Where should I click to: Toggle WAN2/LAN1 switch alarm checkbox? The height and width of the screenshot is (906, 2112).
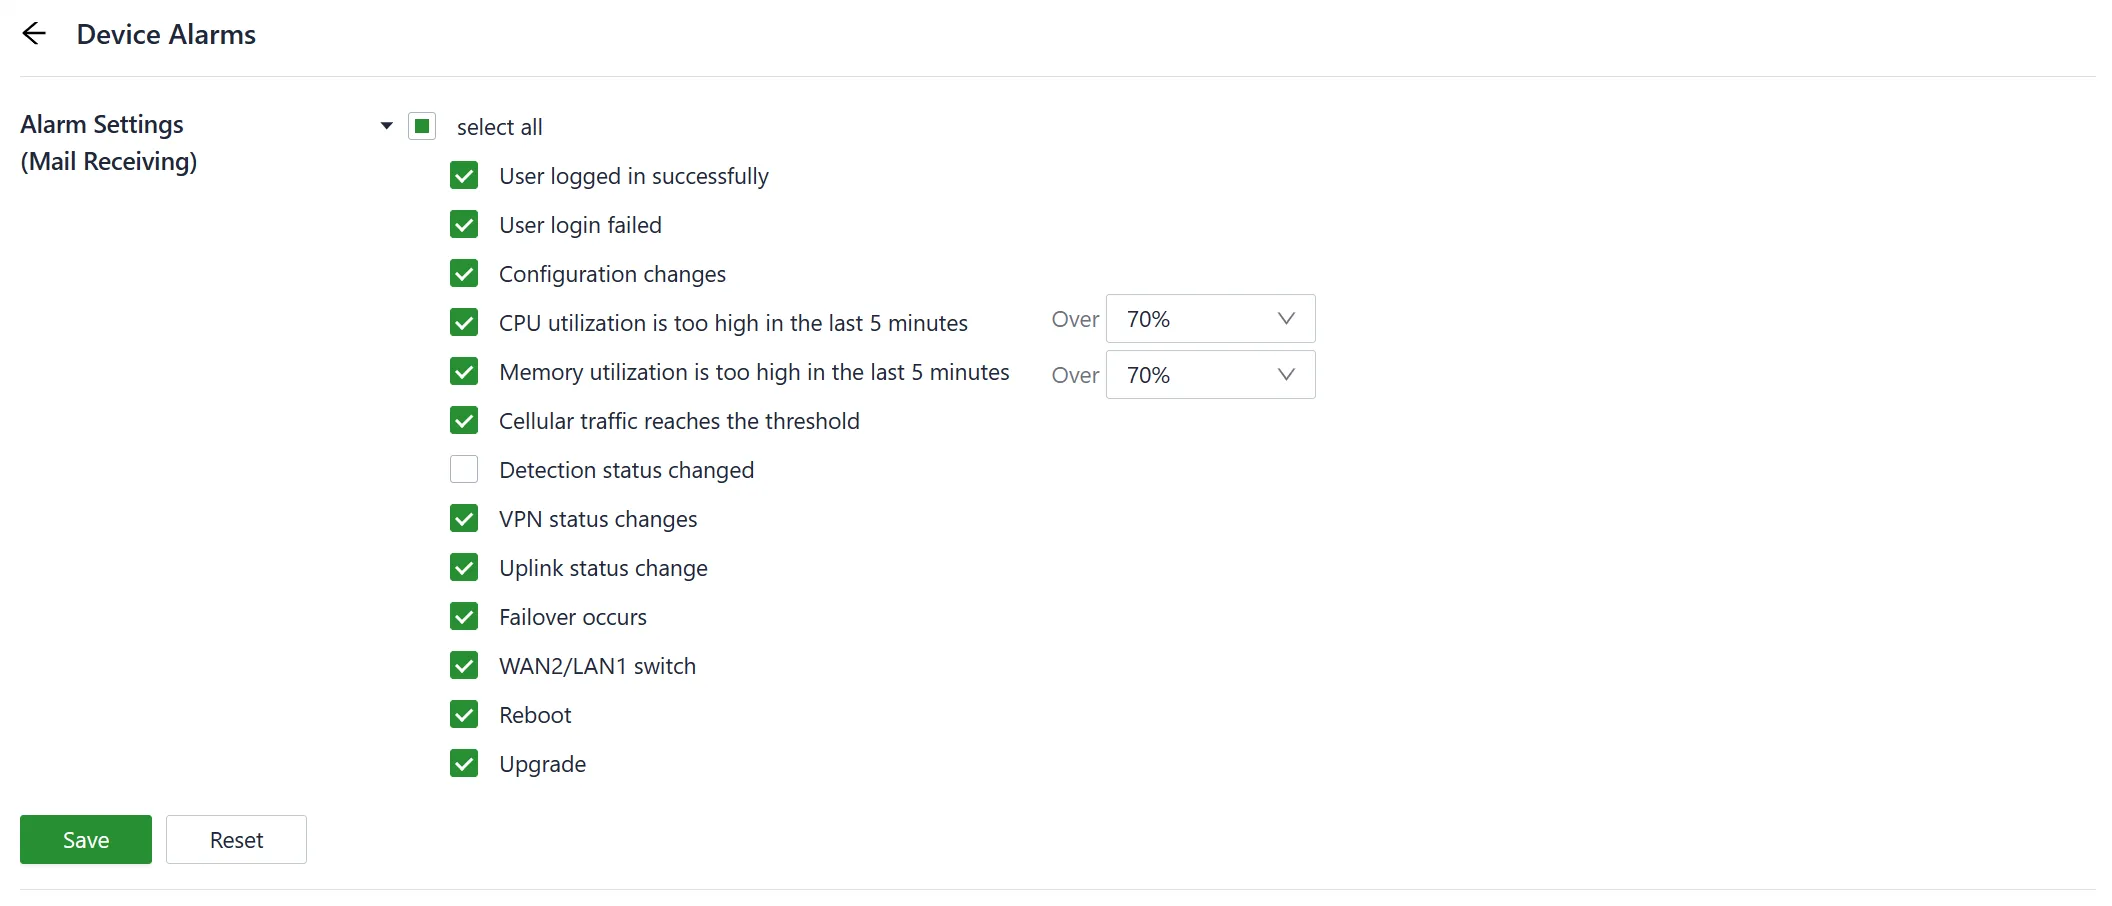pos(464,666)
